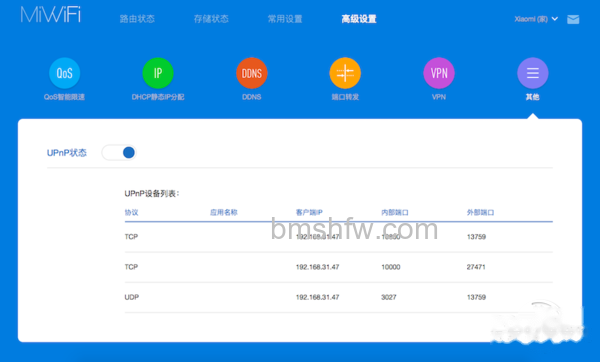Switch to 存储状态 tab
600x362 pixels.
pos(211,19)
